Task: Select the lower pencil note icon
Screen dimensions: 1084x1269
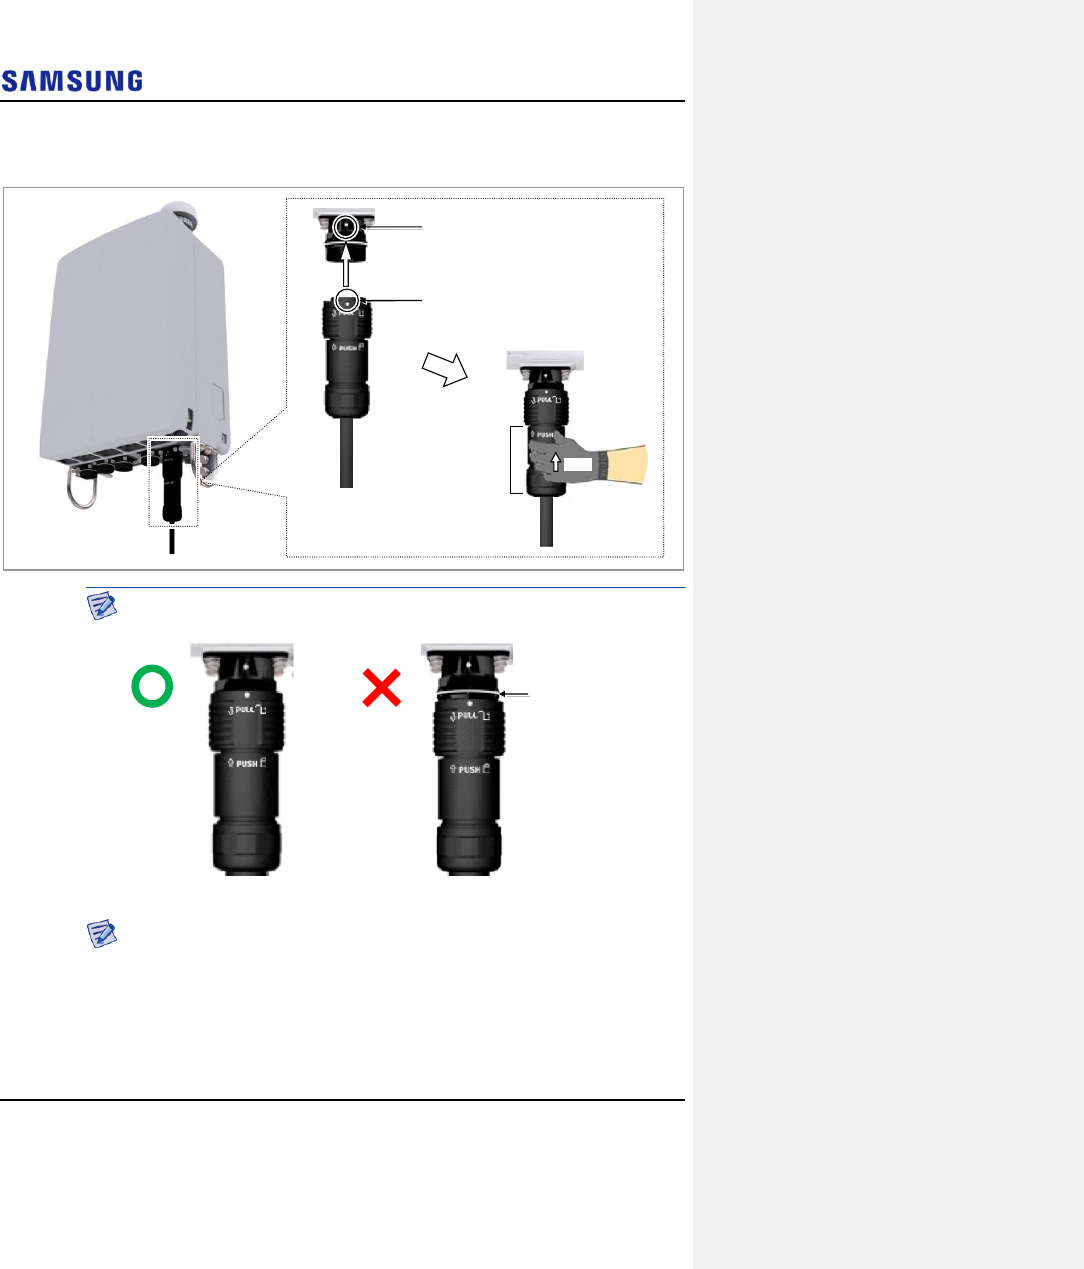Action: tap(102, 934)
